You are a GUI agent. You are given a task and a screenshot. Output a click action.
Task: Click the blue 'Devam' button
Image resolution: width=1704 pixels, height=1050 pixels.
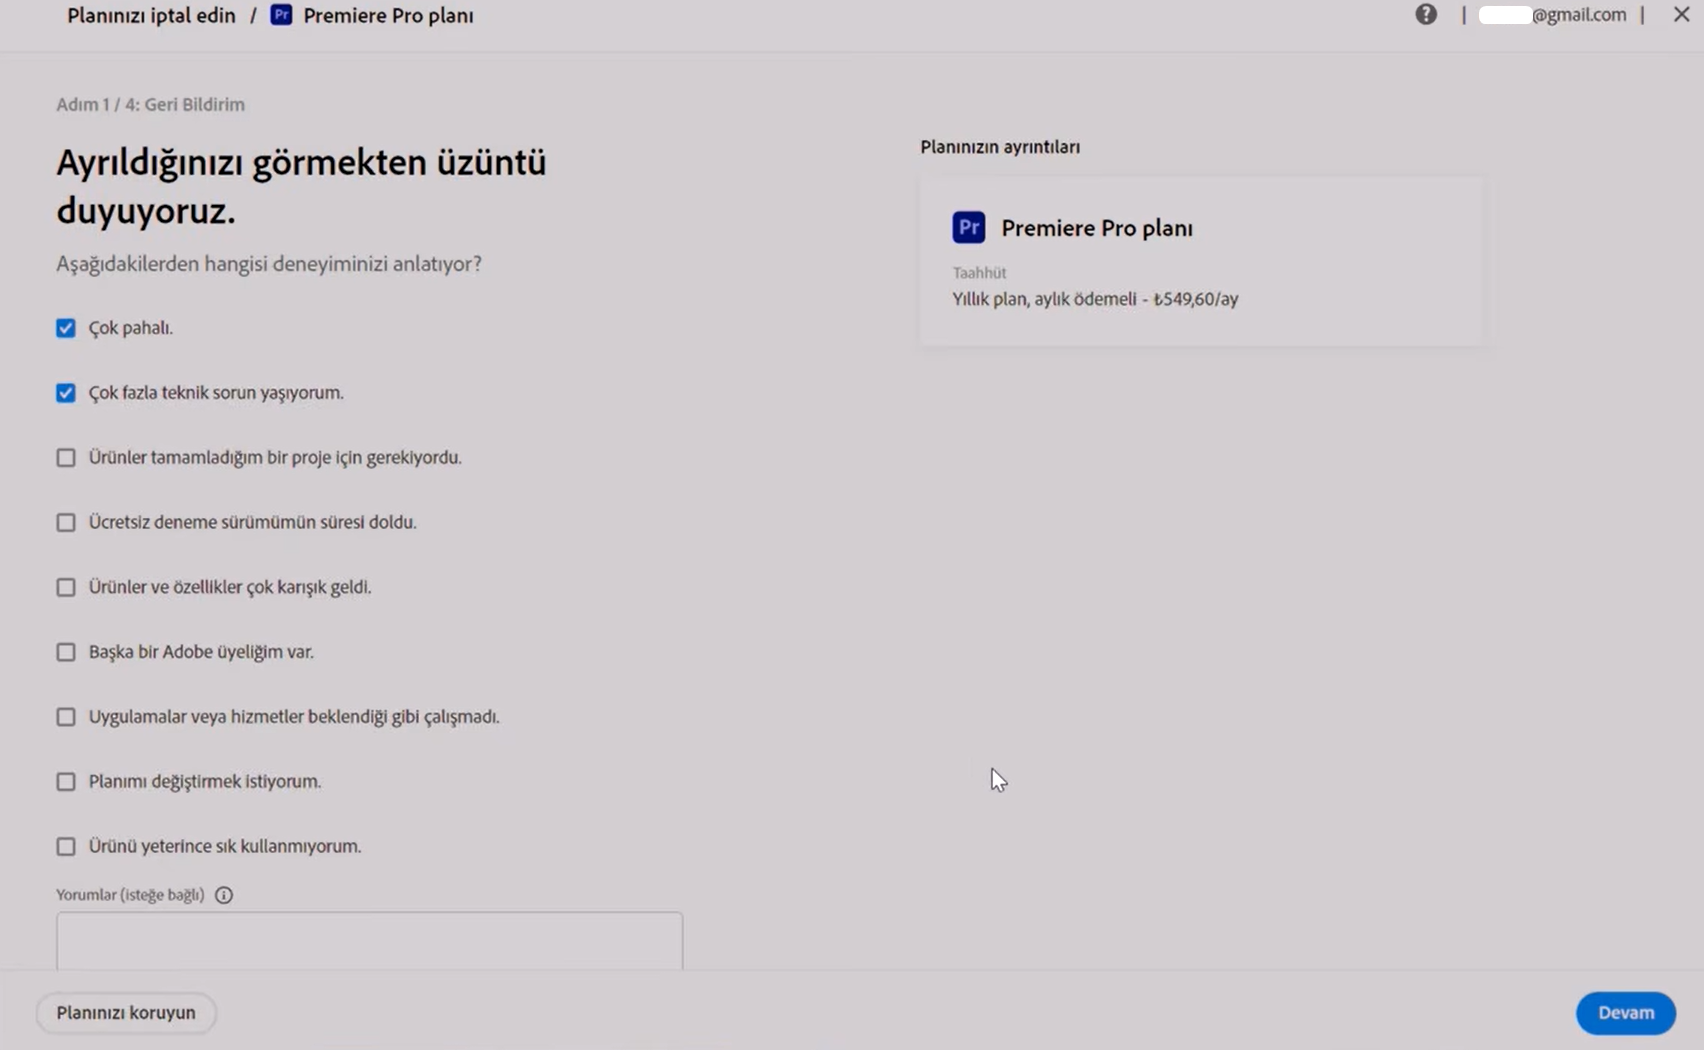pyautogui.click(x=1626, y=1013)
